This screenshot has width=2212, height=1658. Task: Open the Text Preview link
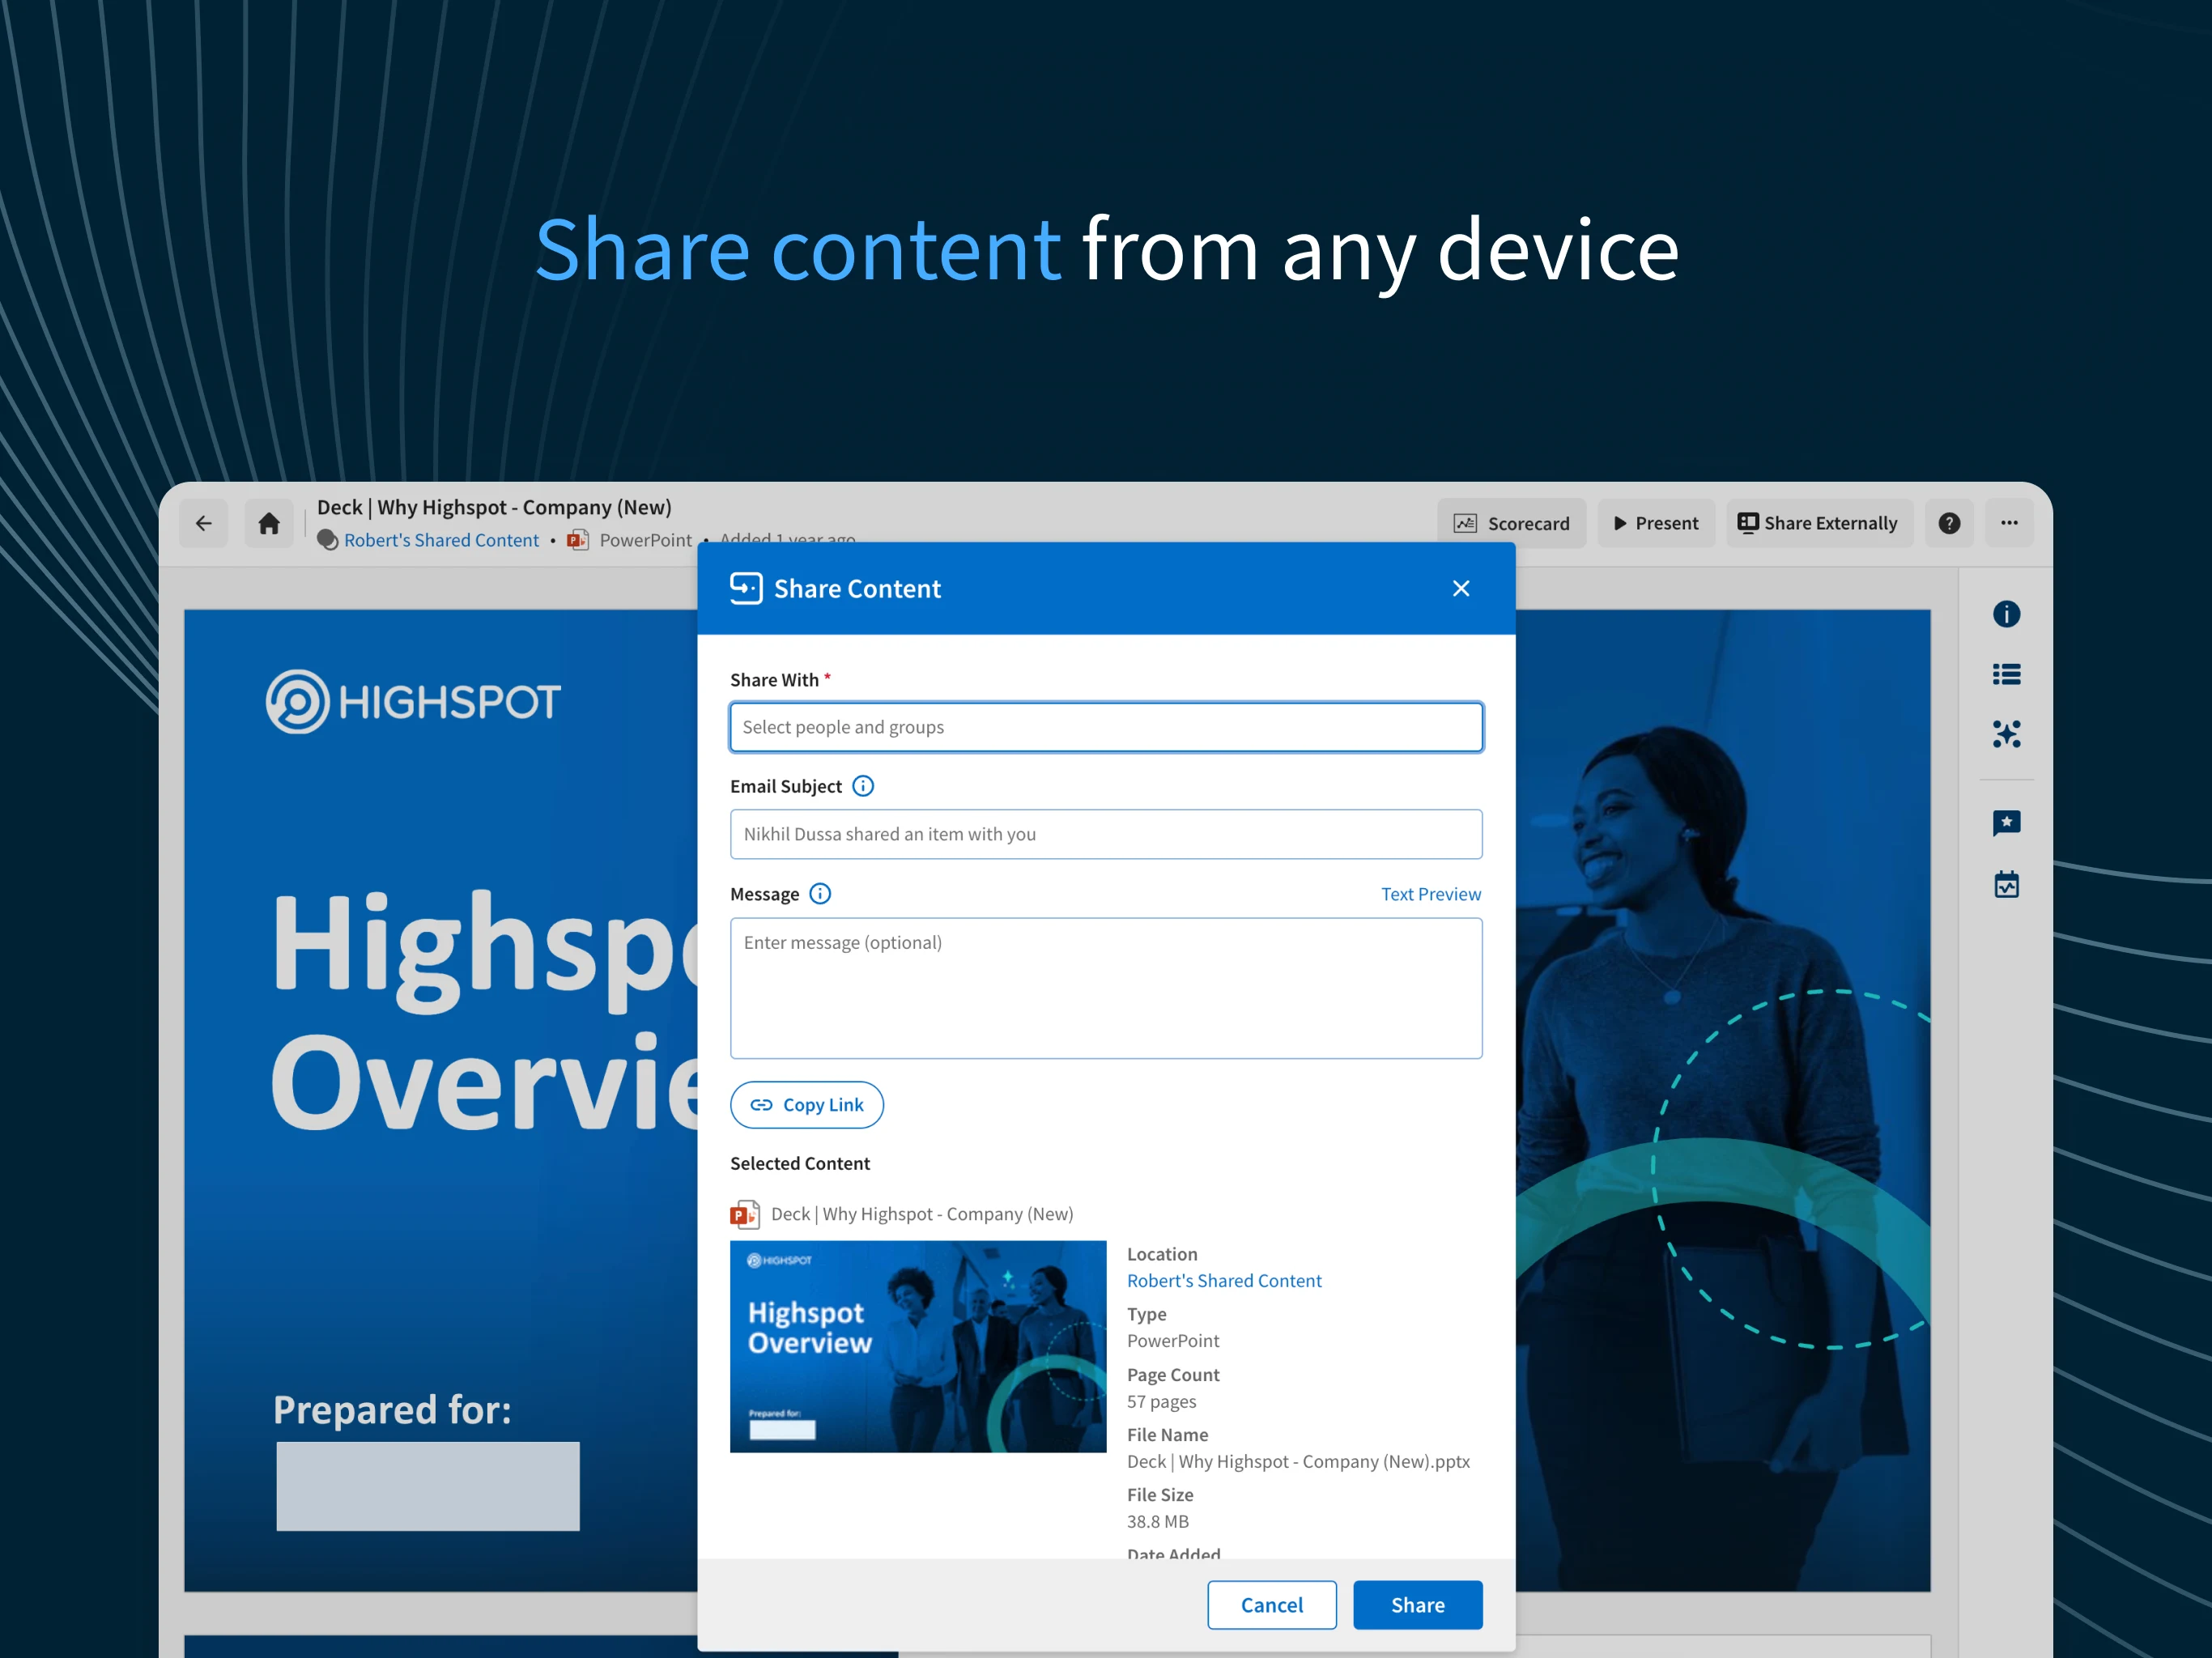pyautogui.click(x=1431, y=894)
